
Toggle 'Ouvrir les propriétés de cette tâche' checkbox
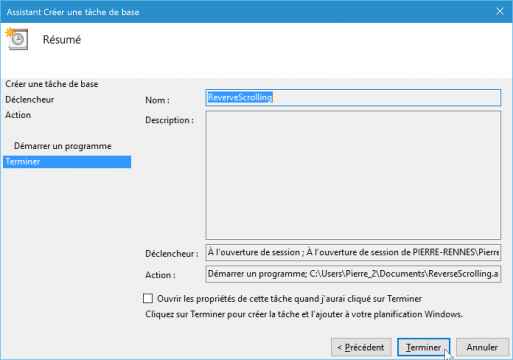[148, 298]
